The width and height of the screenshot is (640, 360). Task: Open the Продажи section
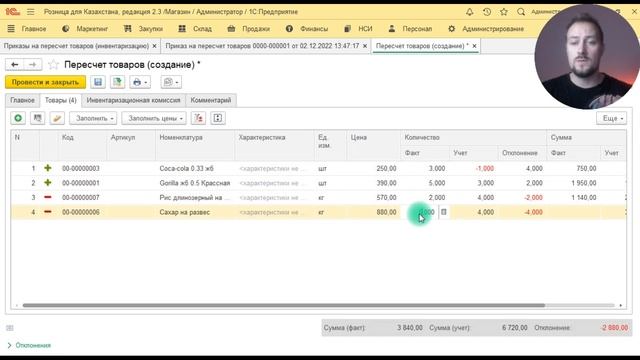click(249, 29)
